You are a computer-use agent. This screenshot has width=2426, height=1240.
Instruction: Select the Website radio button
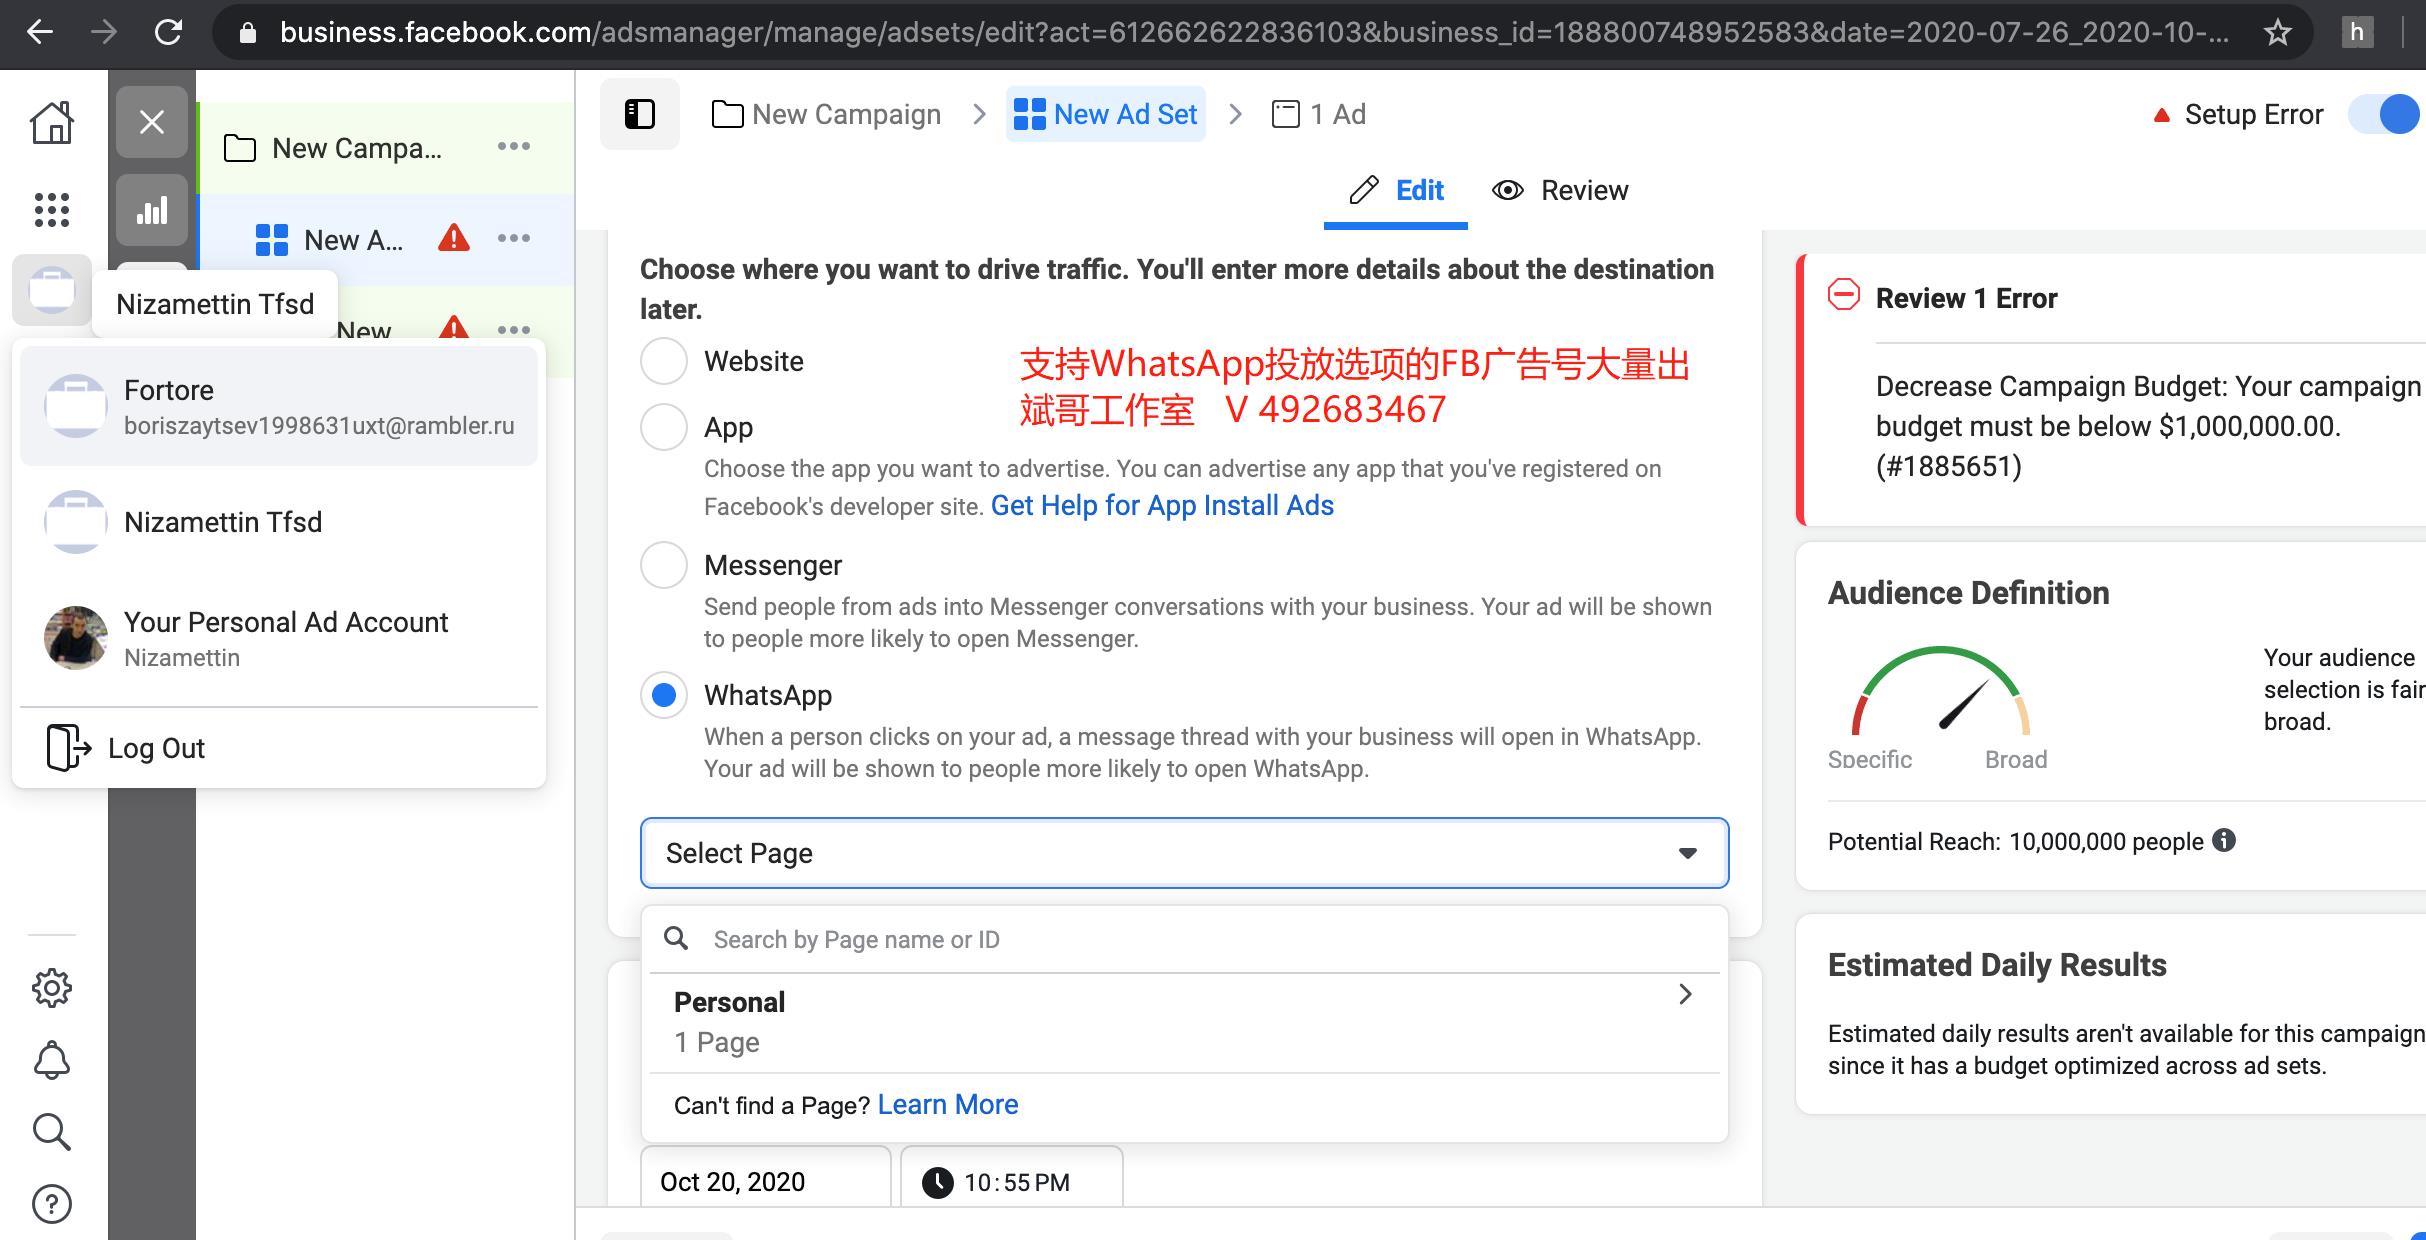point(664,361)
